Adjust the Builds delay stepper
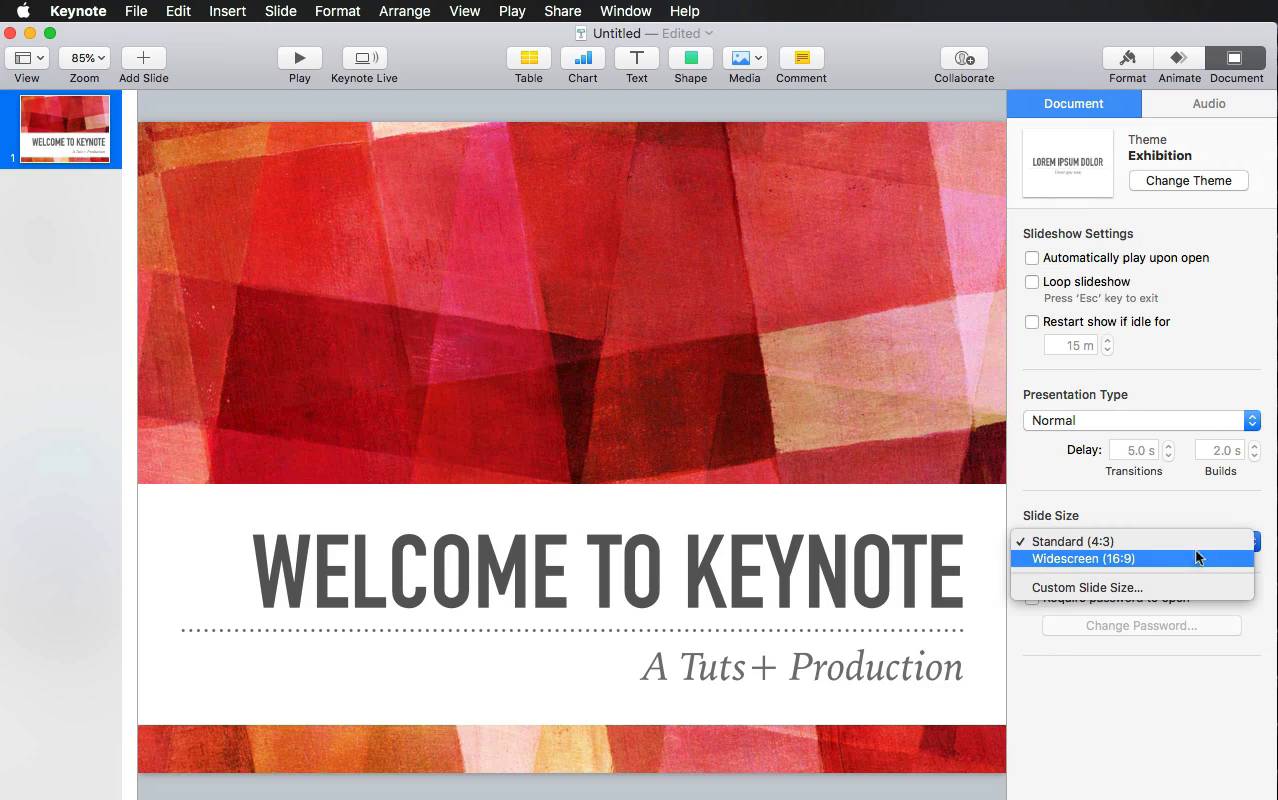 point(1254,451)
